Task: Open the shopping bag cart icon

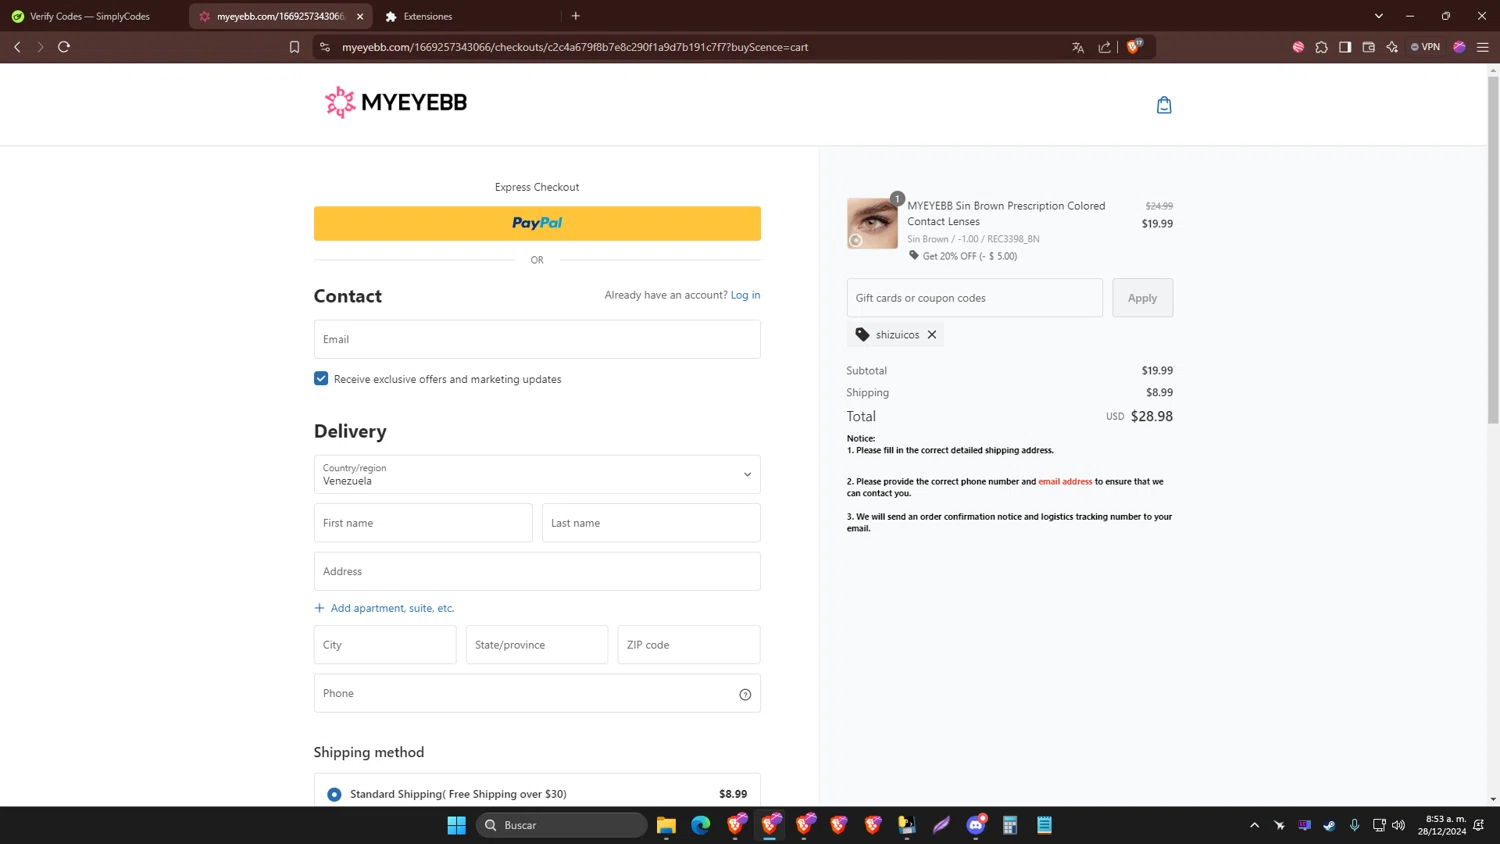Action: [1164, 105]
